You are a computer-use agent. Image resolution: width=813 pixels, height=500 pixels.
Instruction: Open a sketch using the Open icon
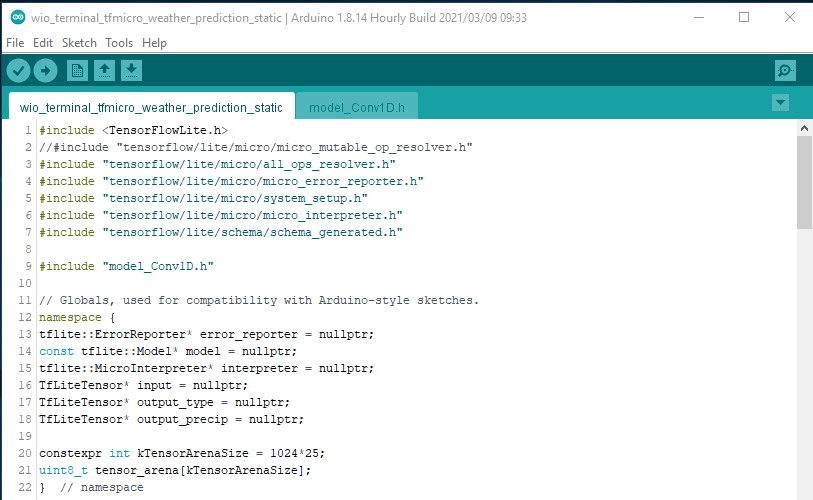click(x=104, y=70)
